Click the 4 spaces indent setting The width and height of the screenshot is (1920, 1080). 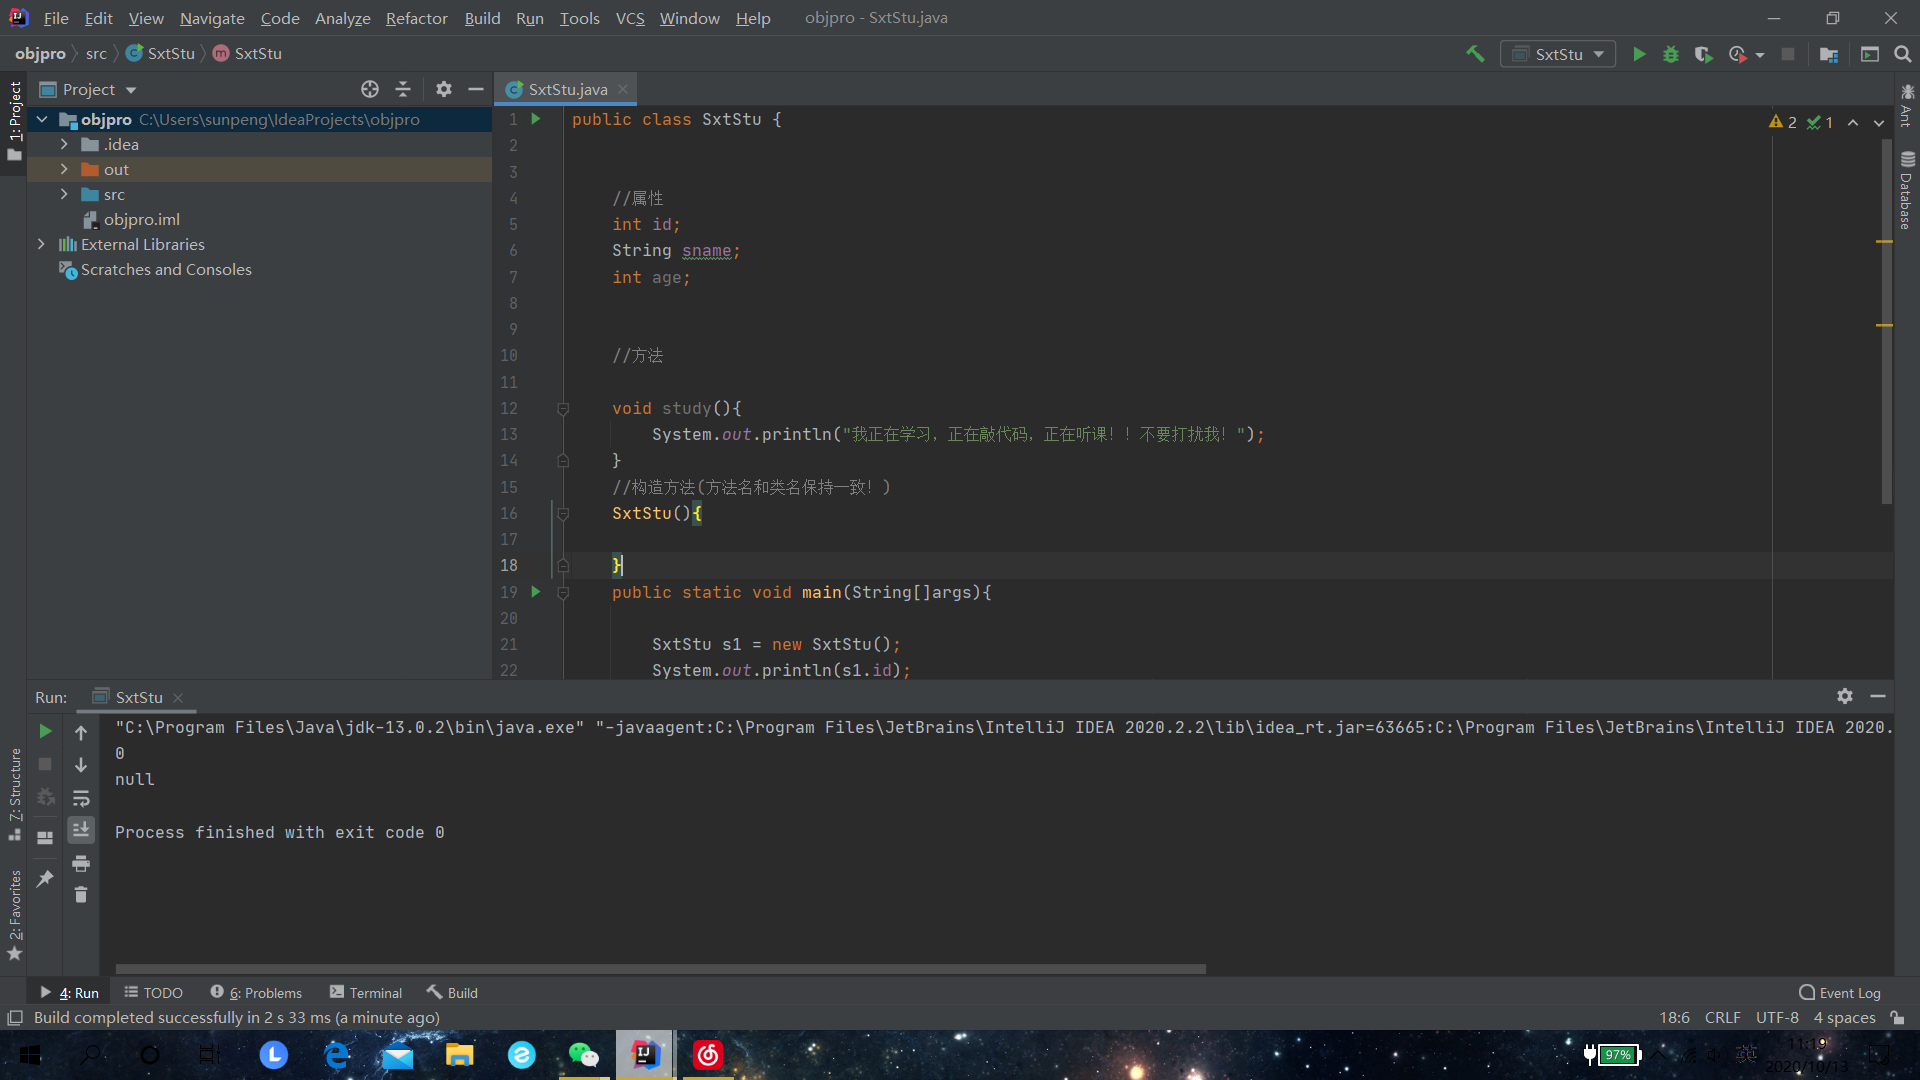(1844, 1017)
